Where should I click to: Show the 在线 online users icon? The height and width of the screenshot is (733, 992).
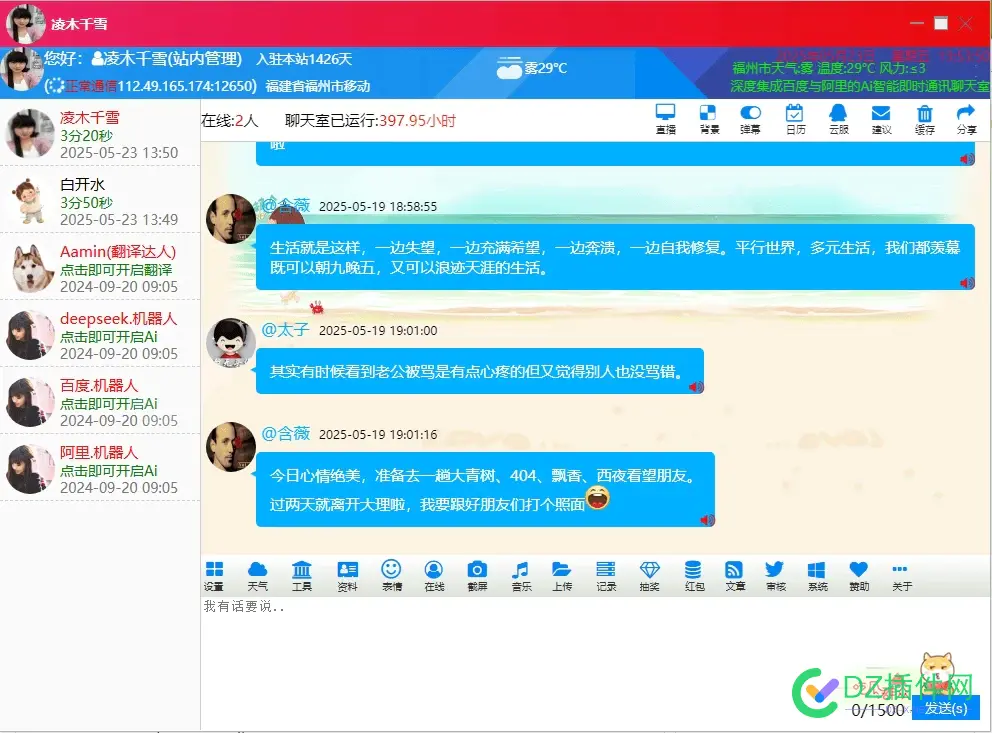(434, 576)
